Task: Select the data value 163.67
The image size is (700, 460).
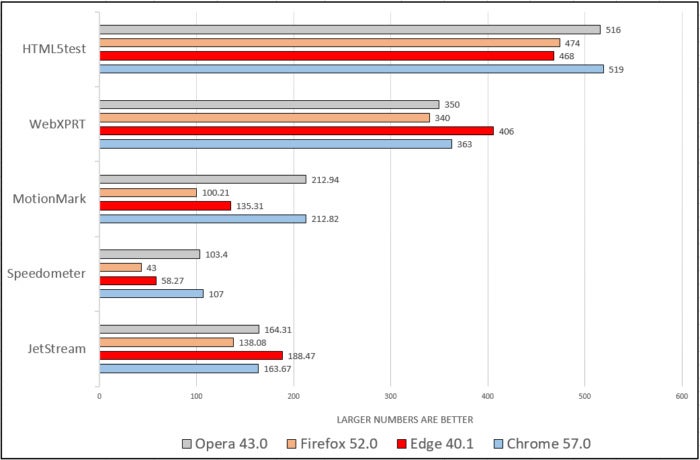Action: tap(277, 369)
